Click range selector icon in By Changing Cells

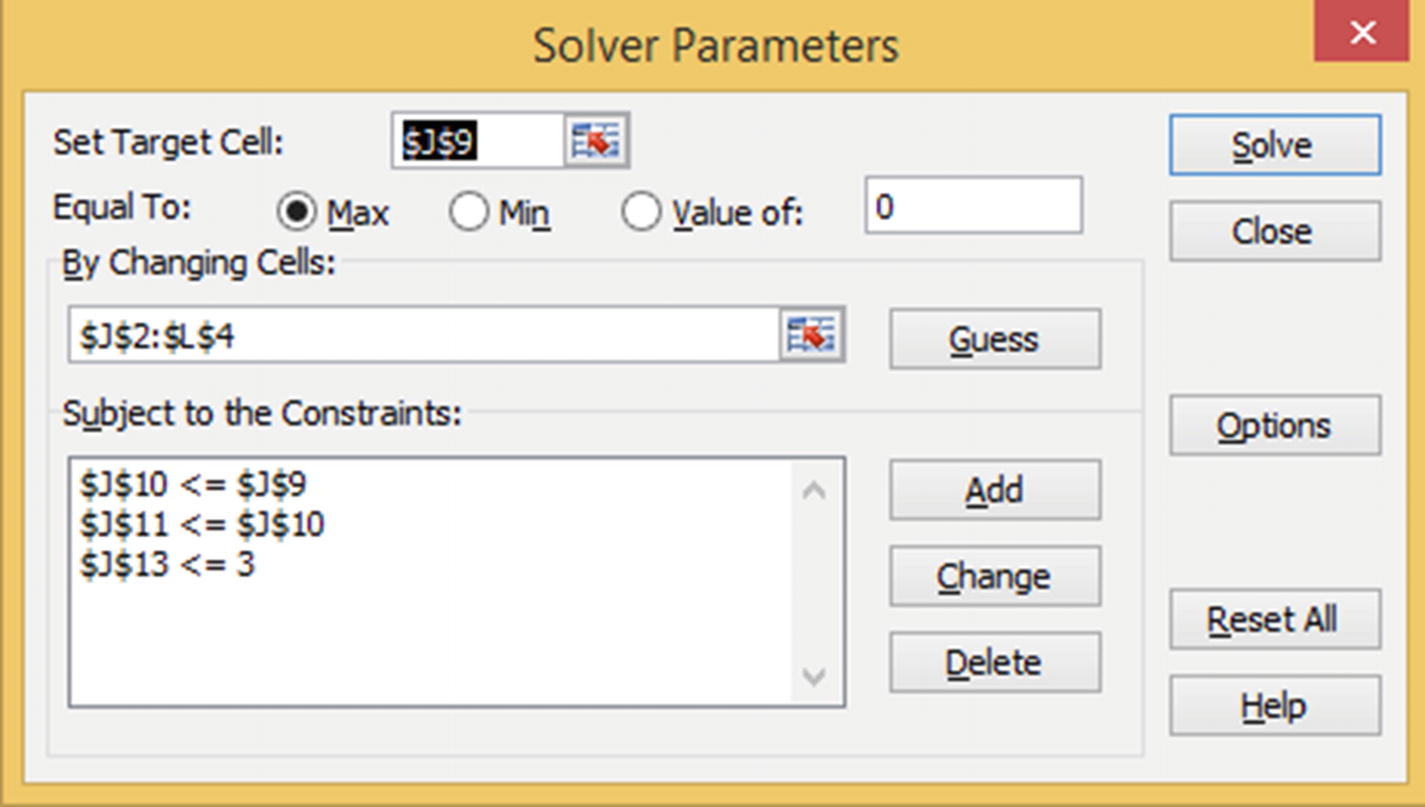pyautogui.click(x=811, y=336)
